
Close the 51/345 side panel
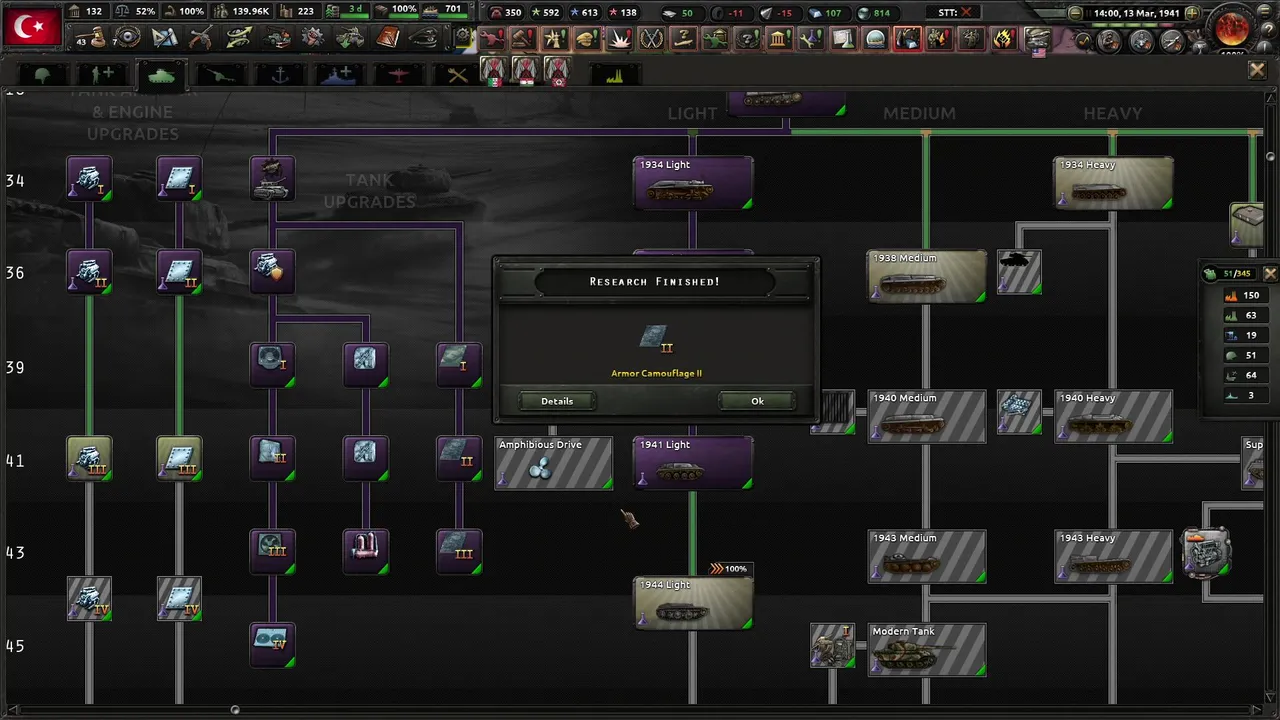click(x=1269, y=273)
